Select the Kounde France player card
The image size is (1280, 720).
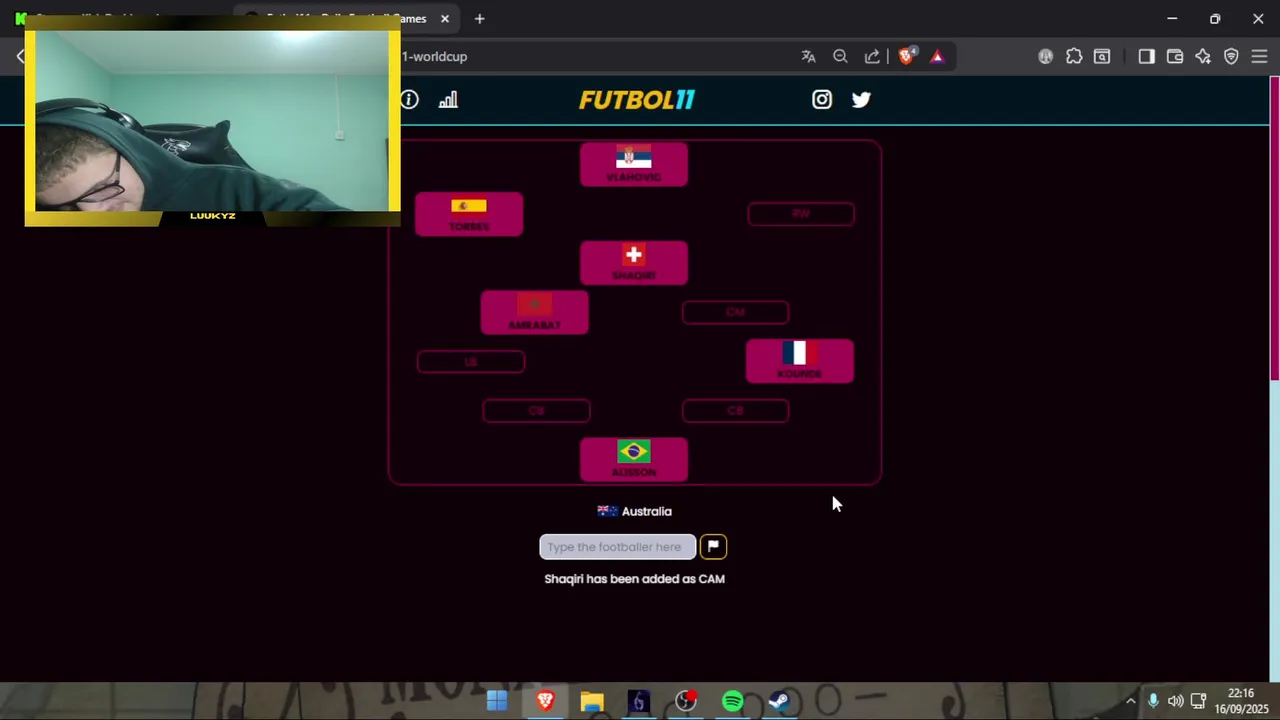click(800, 361)
